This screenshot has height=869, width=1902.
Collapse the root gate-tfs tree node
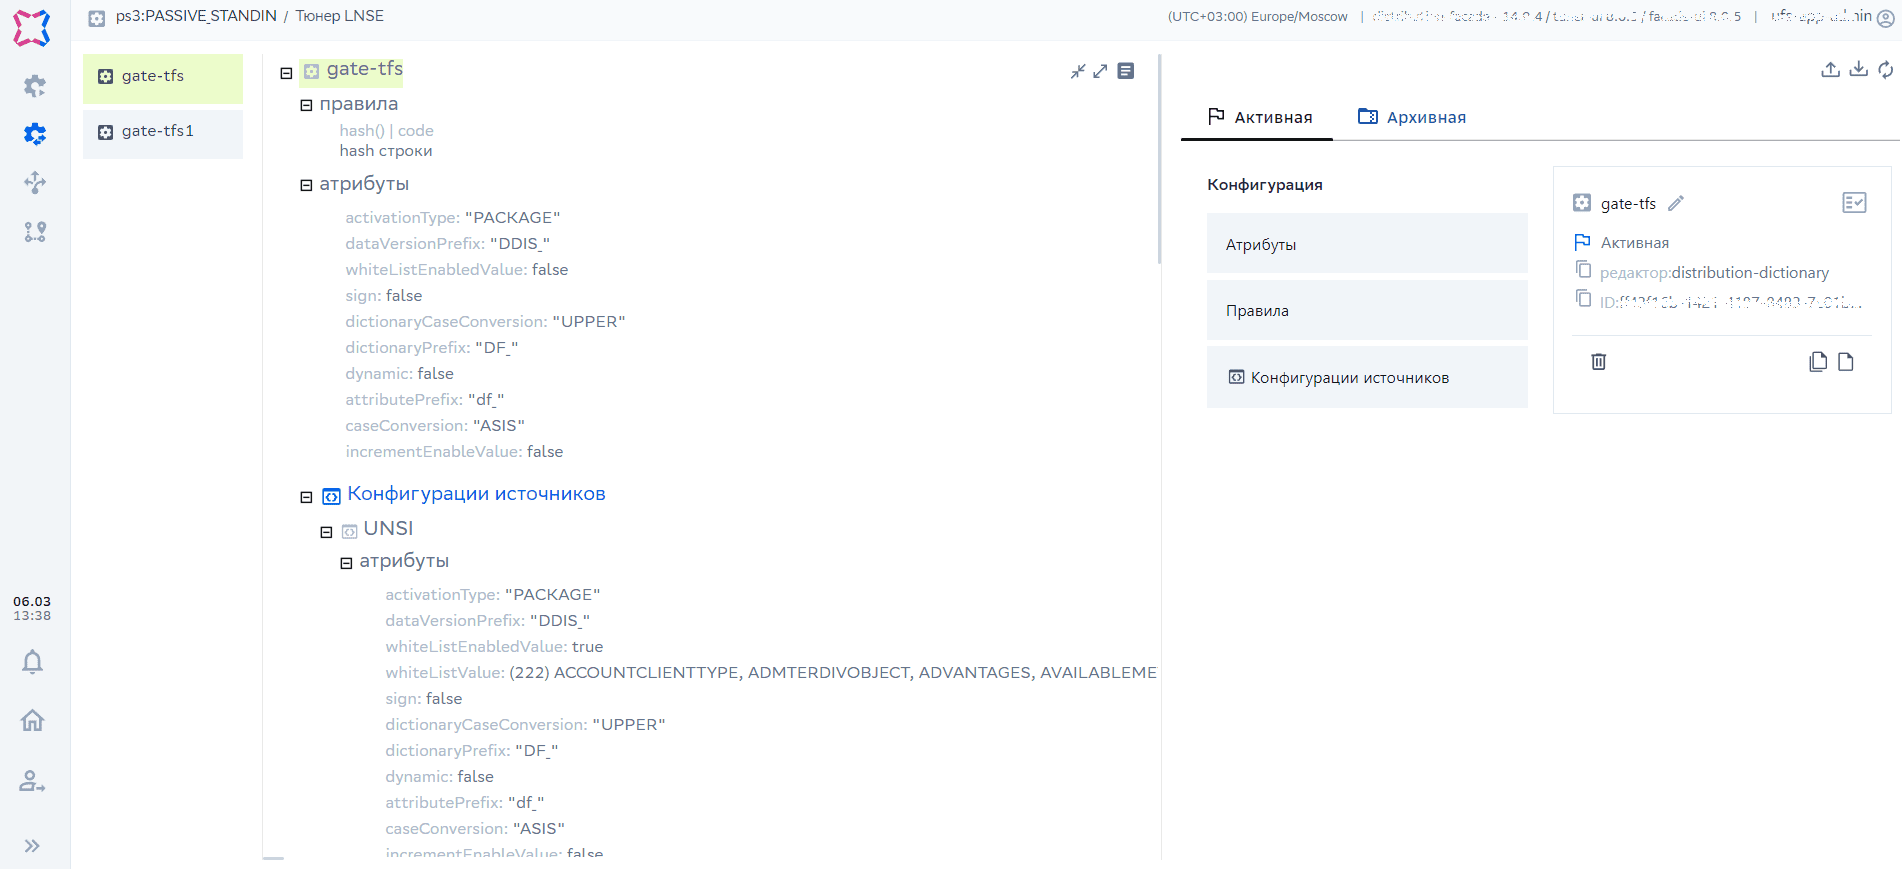(286, 73)
